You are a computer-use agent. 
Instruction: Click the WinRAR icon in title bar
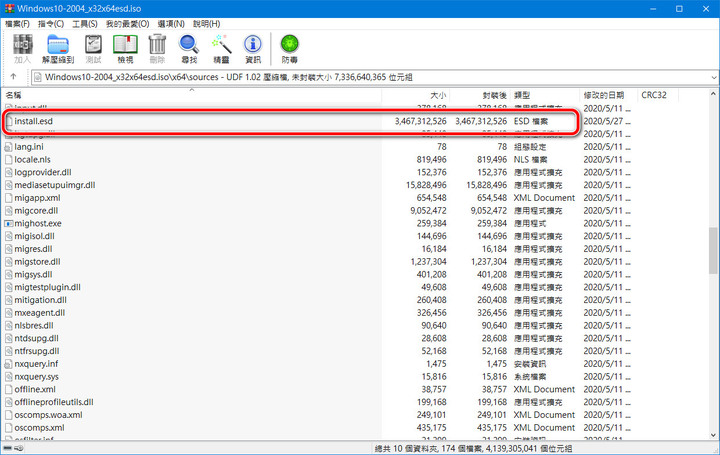click(9, 8)
